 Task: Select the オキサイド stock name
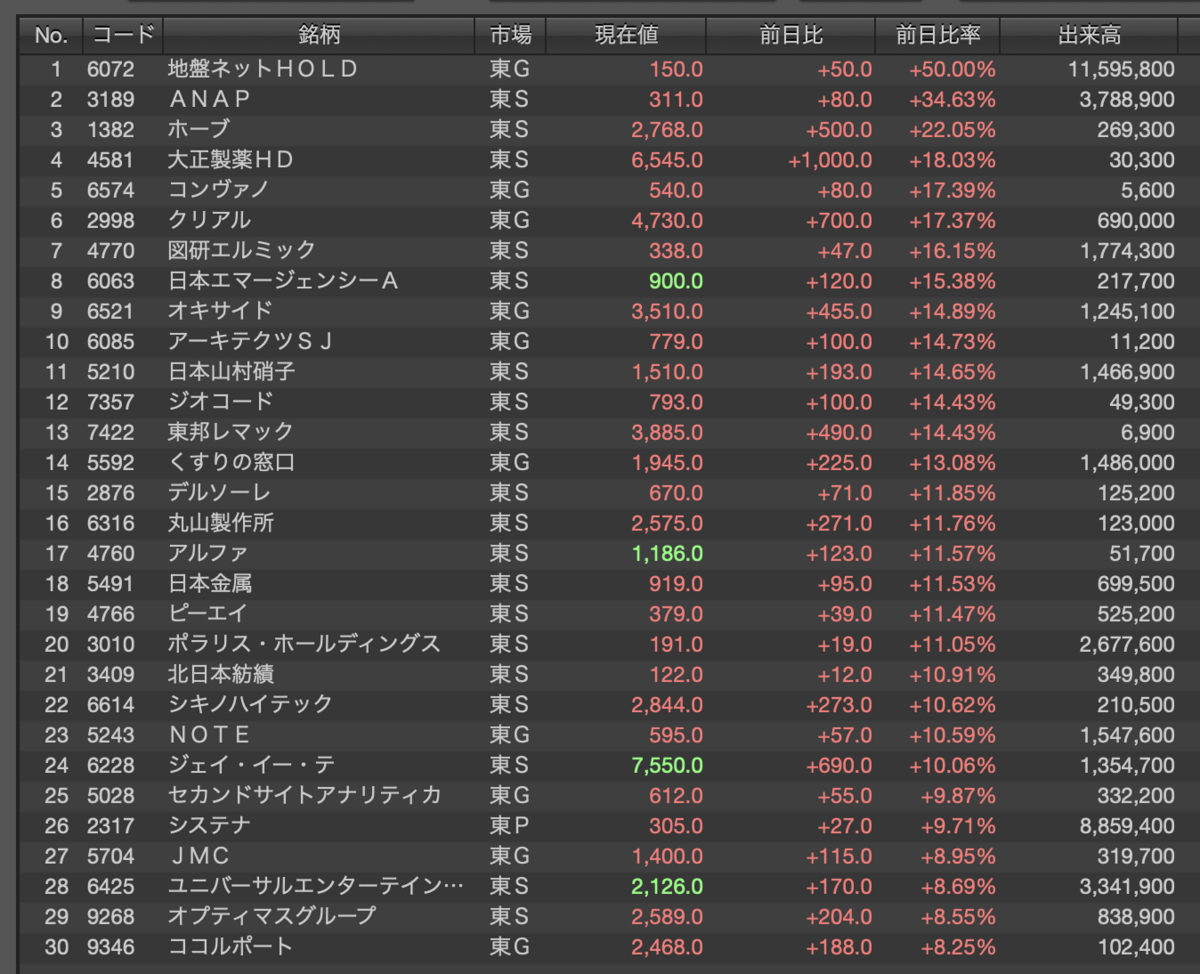220,311
